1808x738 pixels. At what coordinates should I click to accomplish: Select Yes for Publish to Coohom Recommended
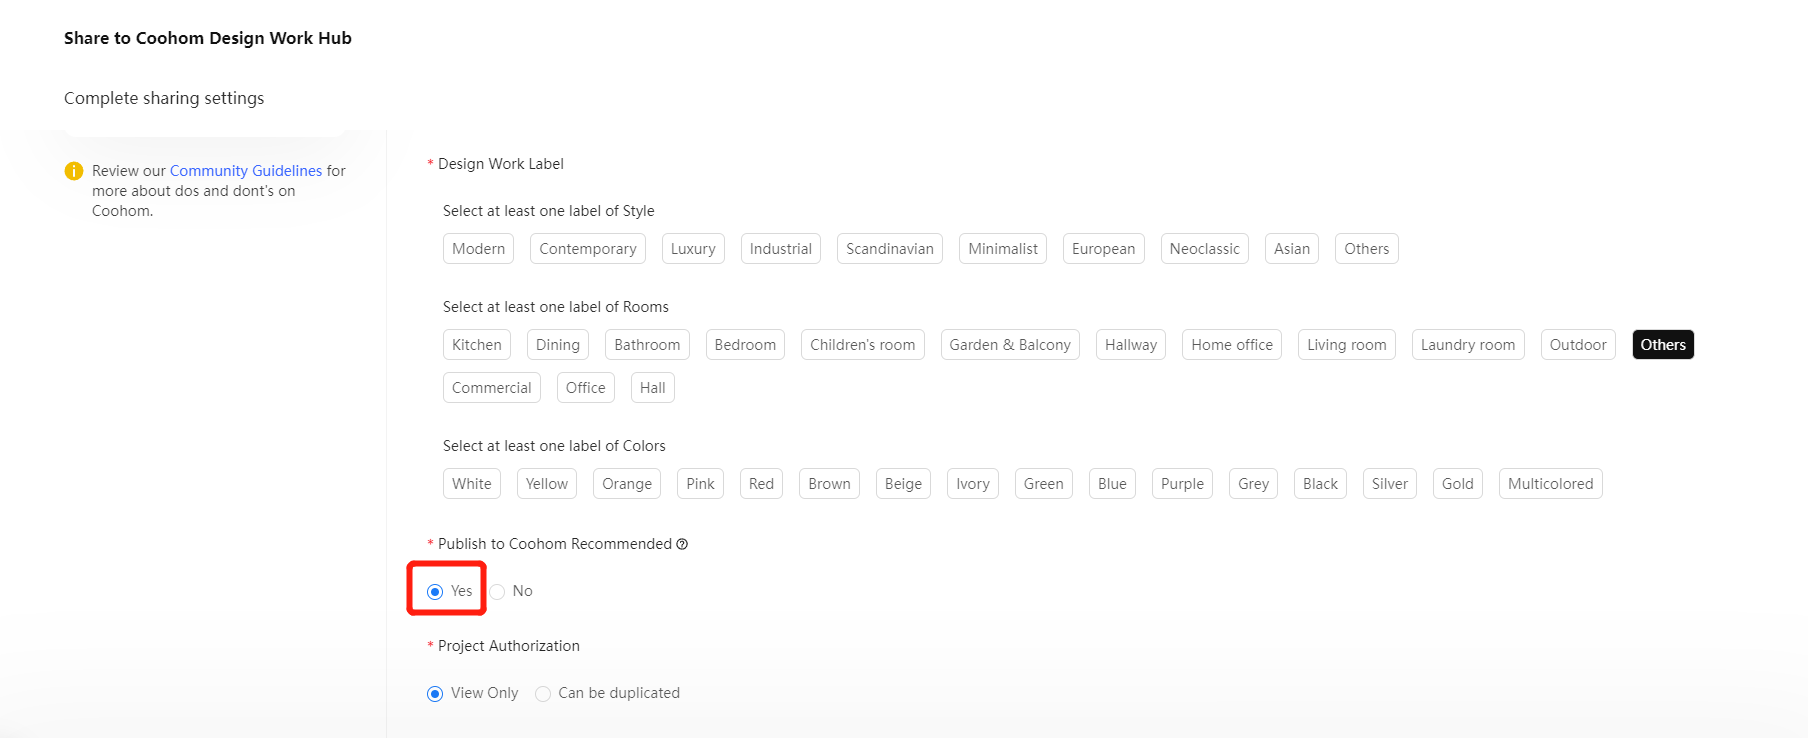click(x=435, y=592)
